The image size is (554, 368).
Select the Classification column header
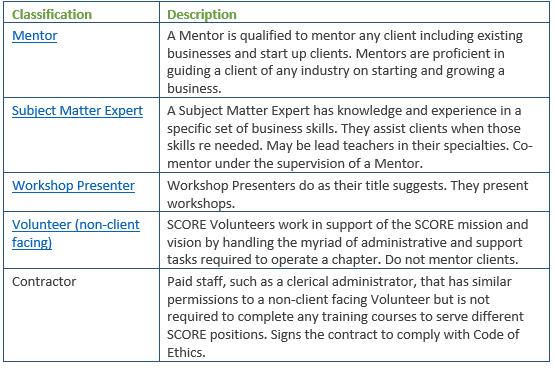[52, 14]
